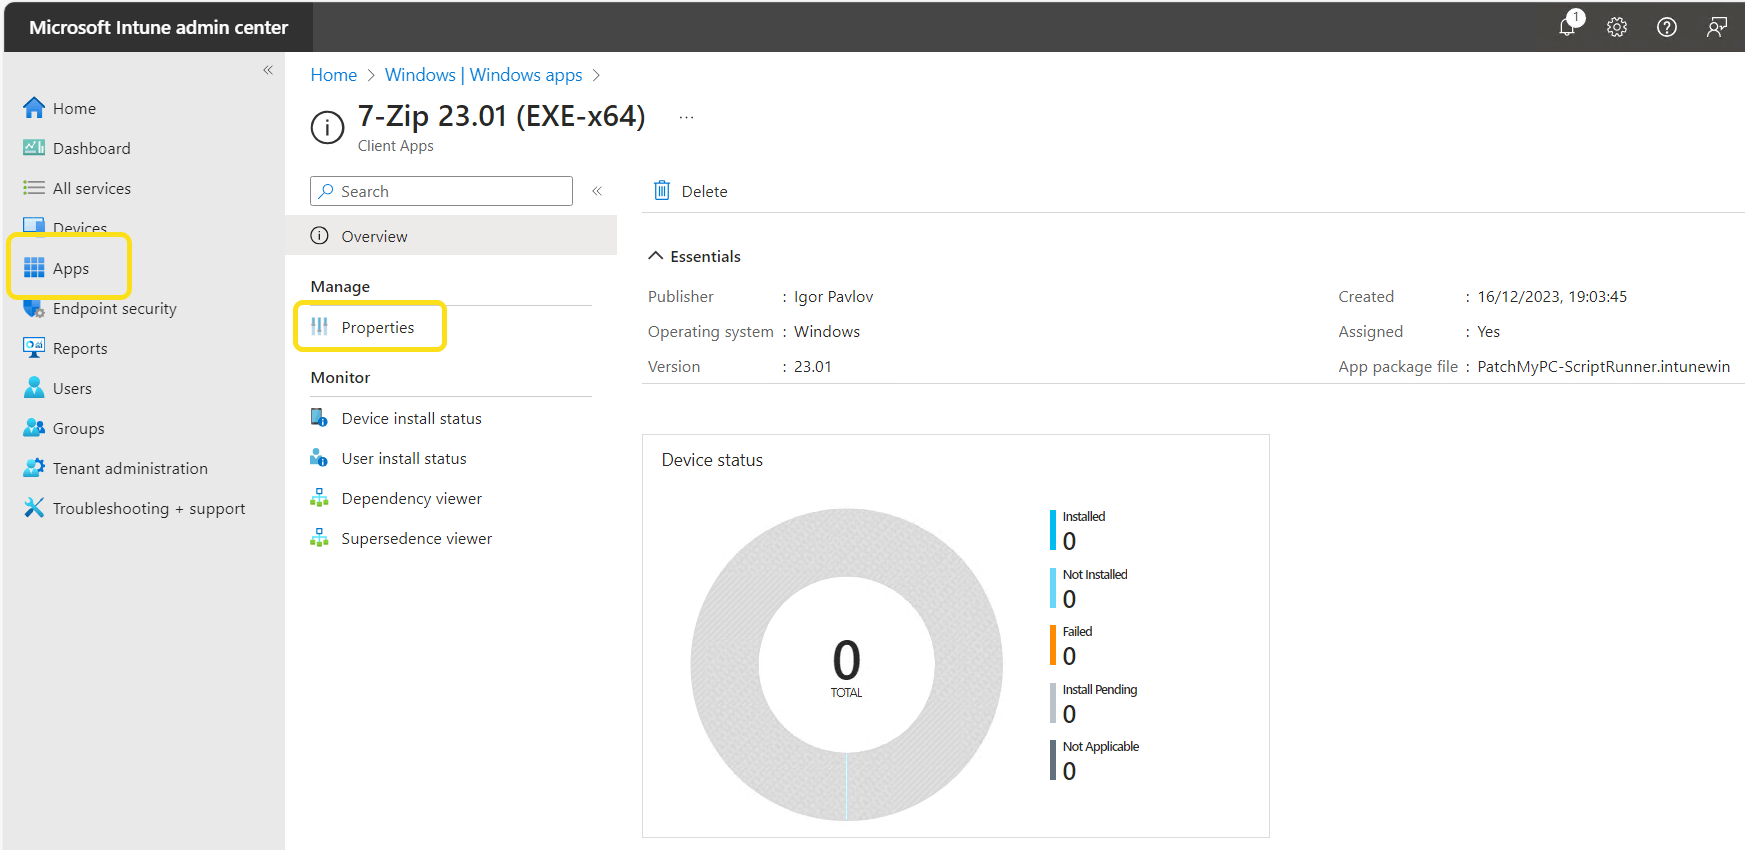Click the Groups people icon

[34, 428]
